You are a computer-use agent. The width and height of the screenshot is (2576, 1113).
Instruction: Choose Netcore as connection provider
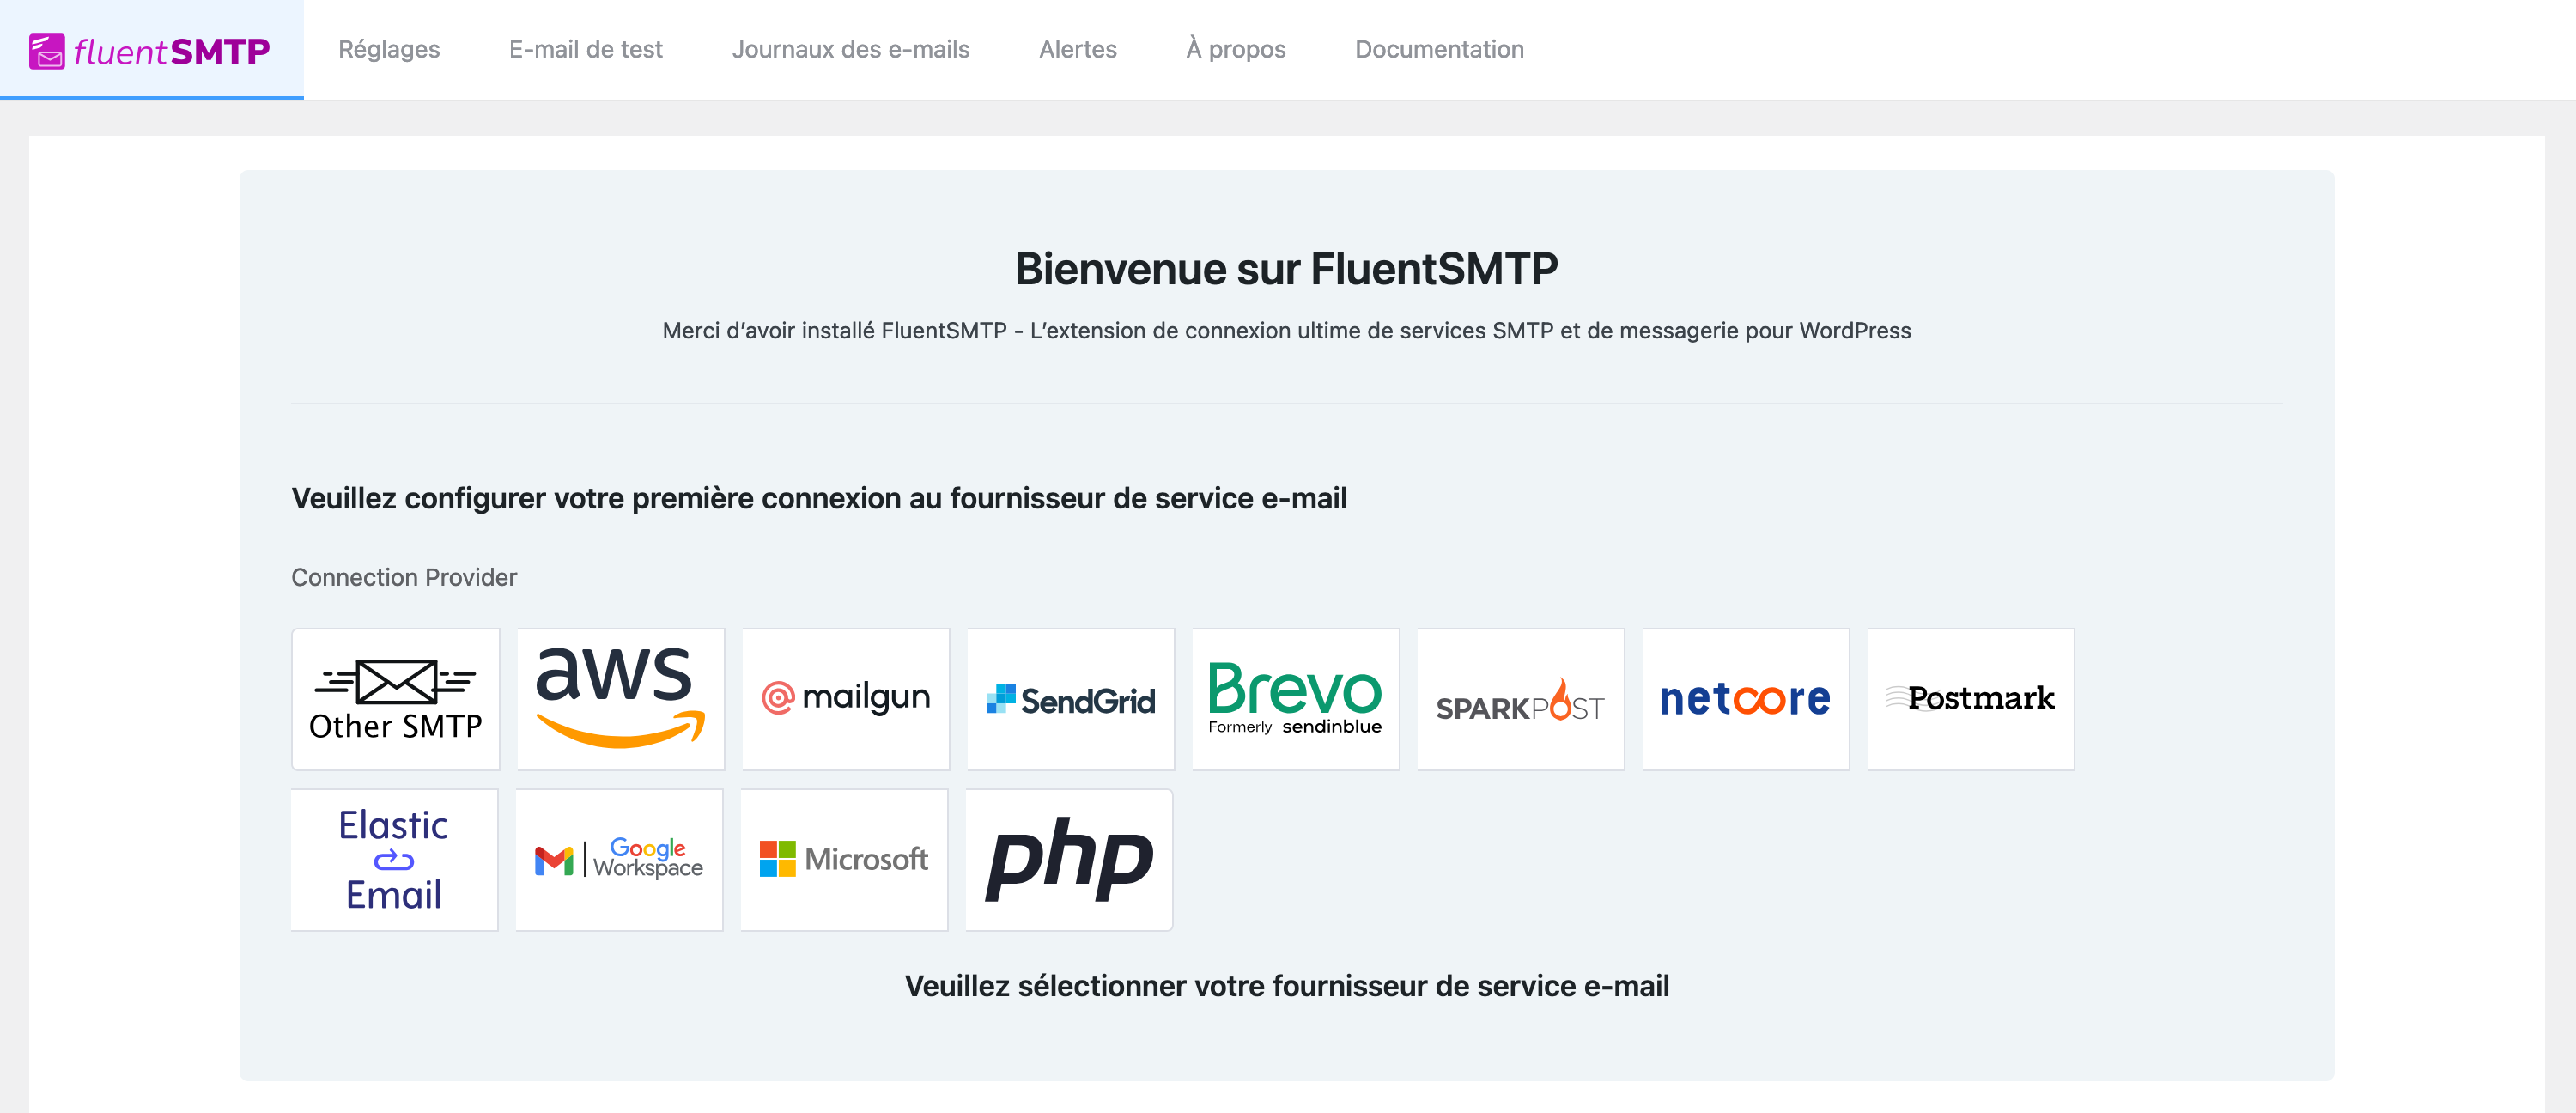1745,698
